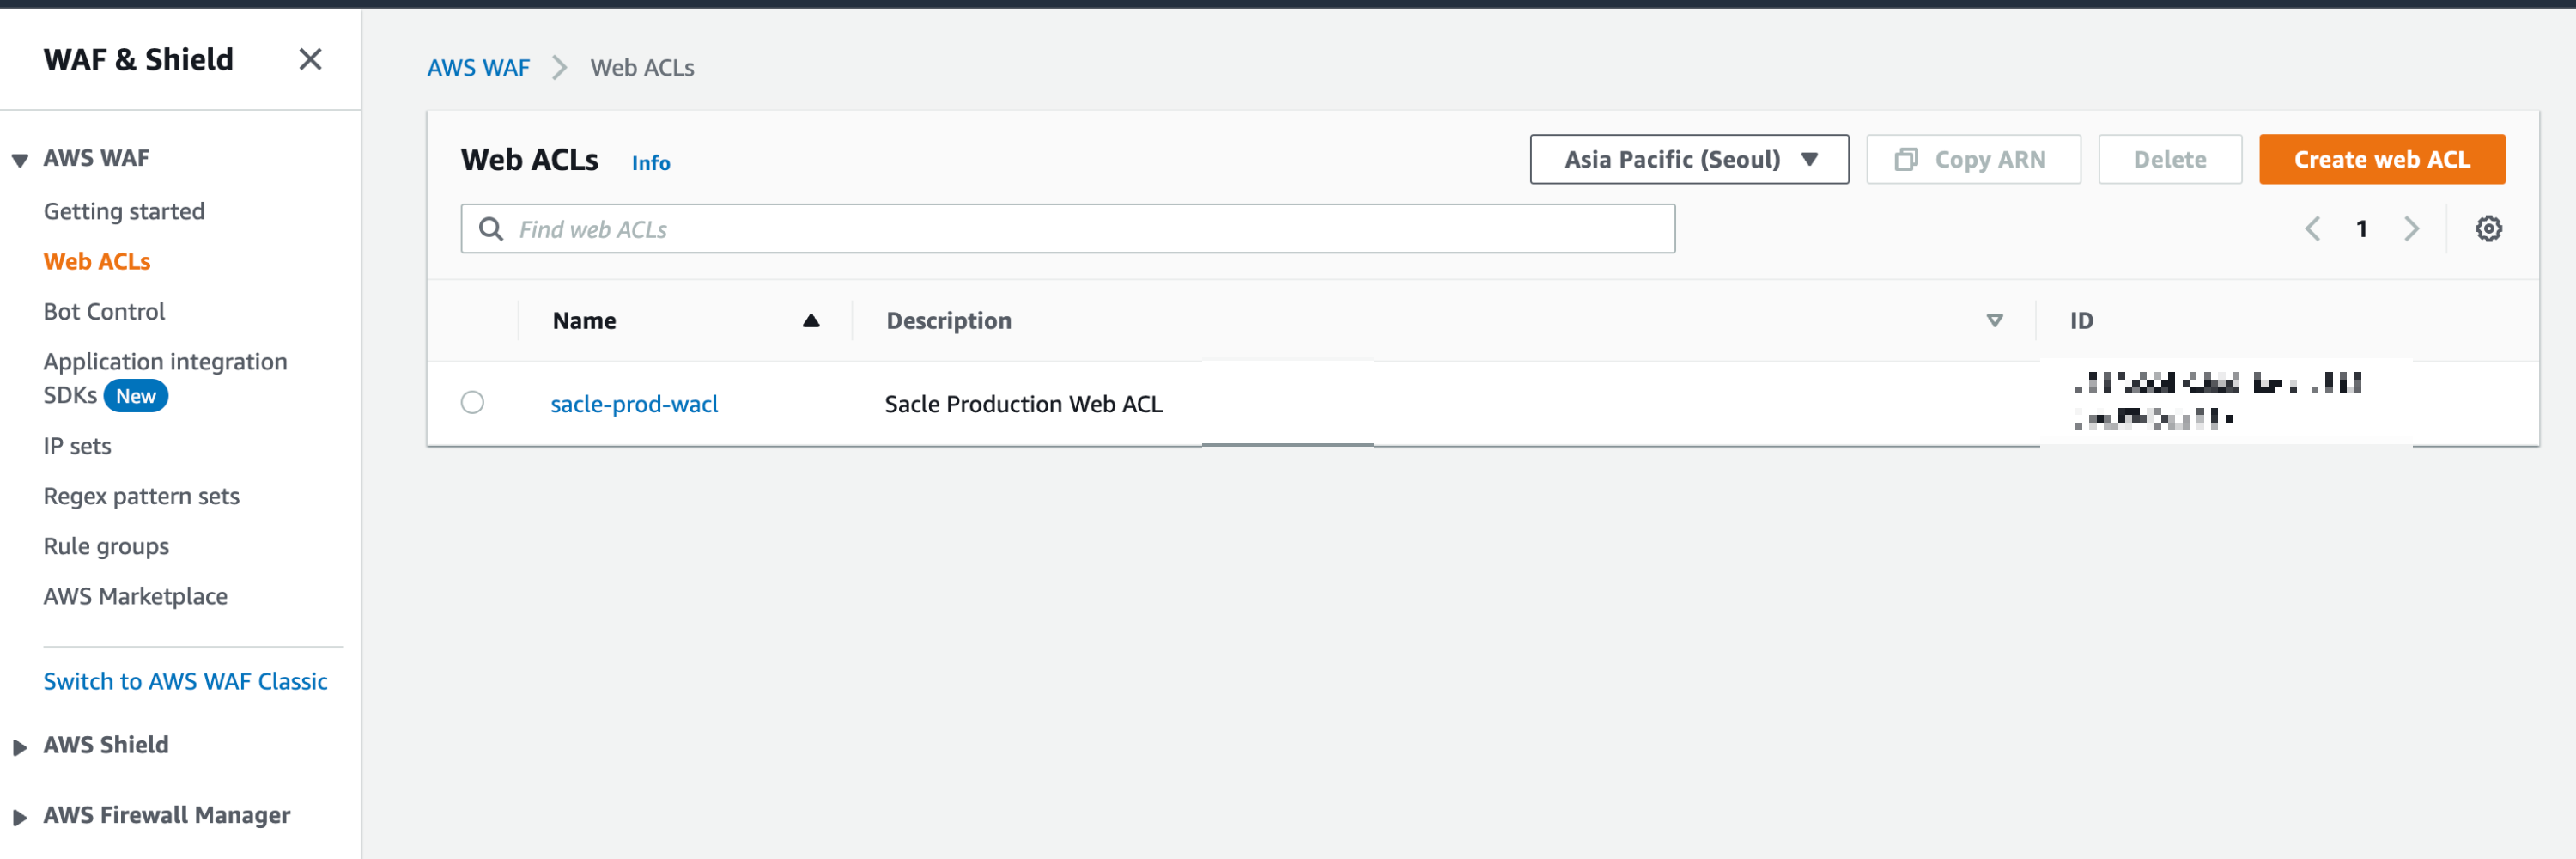Expand the AWS Shield section

(x=20, y=747)
